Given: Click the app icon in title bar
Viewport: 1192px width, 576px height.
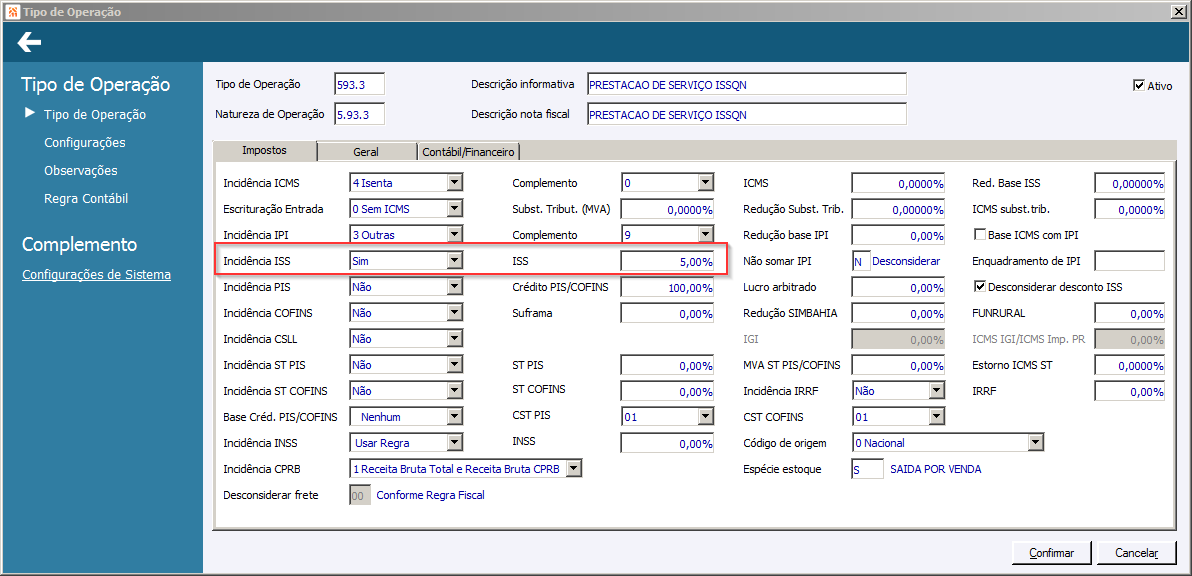Looking at the screenshot, I should (11, 11).
